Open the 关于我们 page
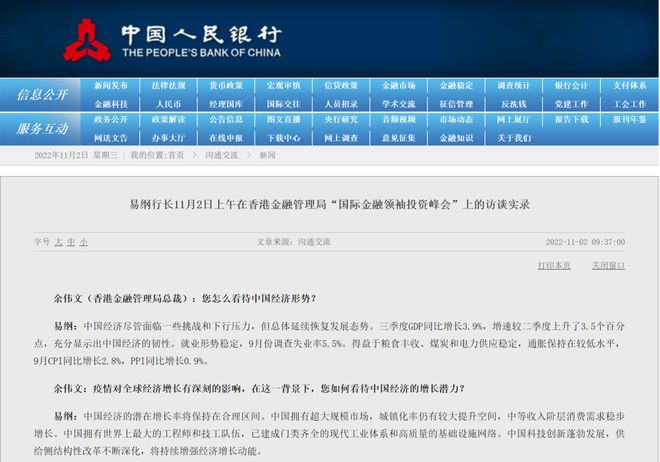Viewport: 660px width, 462px height. [x=514, y=138]
